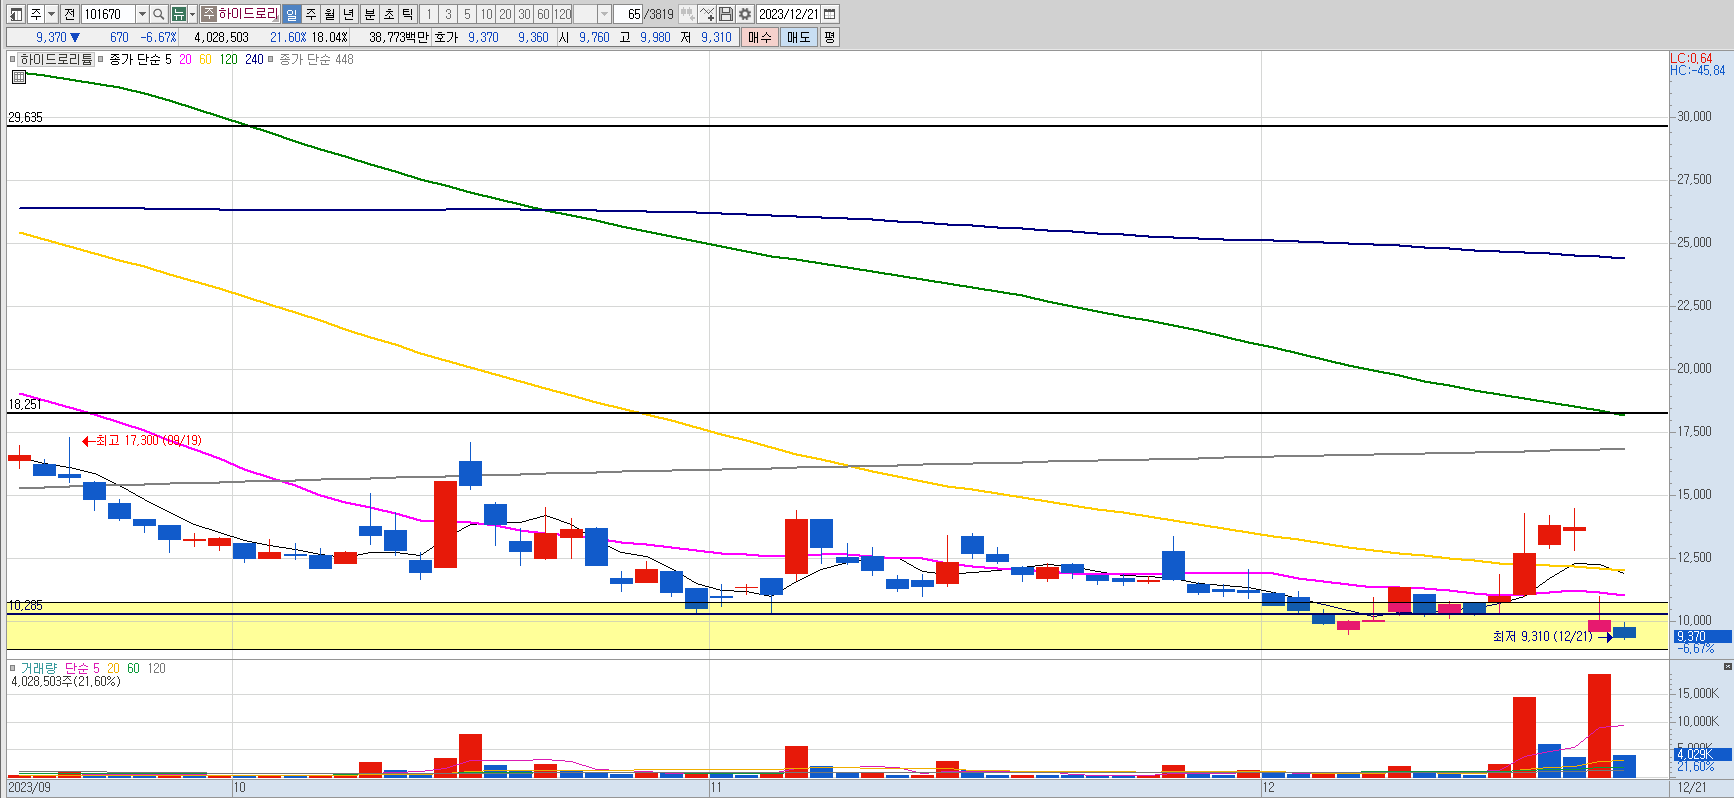Click the 종가 단순 448 indicator label

pos(316,59)
